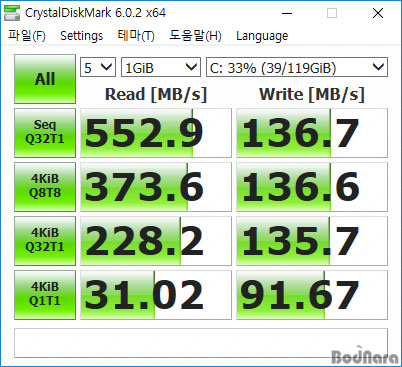Open the 파일(F) menu
The height and width of the screenshot is (367, 402).
pyautogui.click(x=27, y=36)
